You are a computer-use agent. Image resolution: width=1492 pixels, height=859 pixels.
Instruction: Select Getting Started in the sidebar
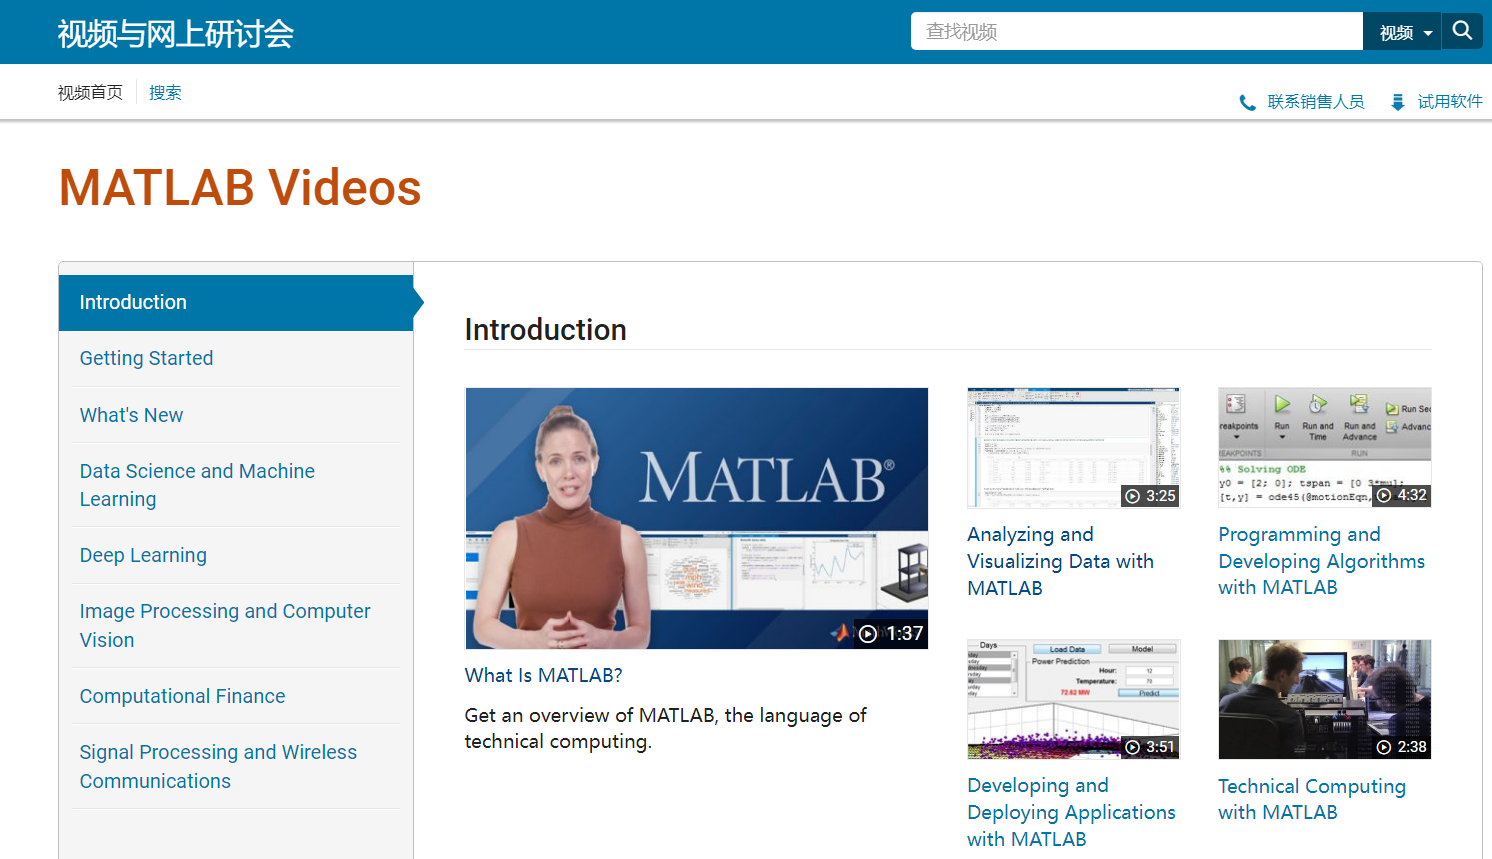point(146,358)
